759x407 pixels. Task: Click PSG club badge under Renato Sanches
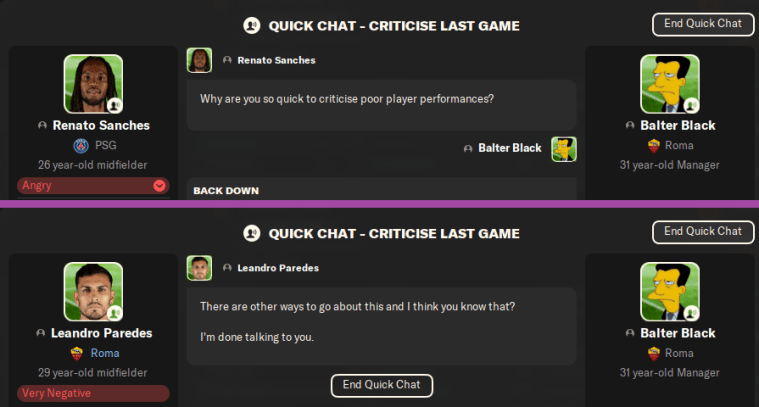(x=68, y=145)
